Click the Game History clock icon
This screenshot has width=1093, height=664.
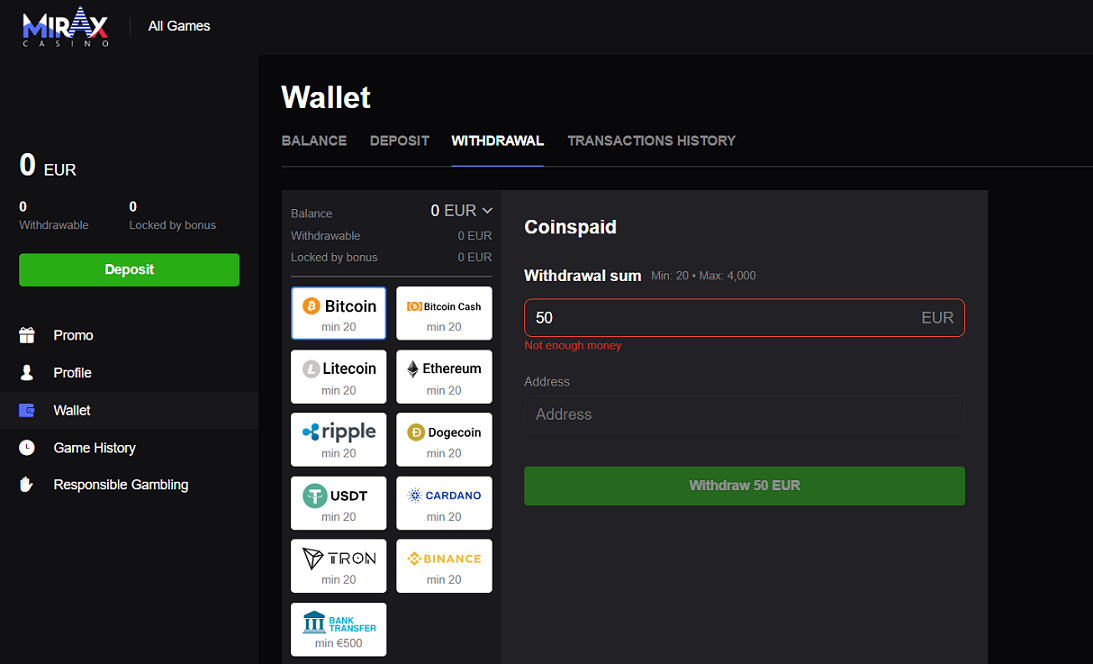(26, 447)
